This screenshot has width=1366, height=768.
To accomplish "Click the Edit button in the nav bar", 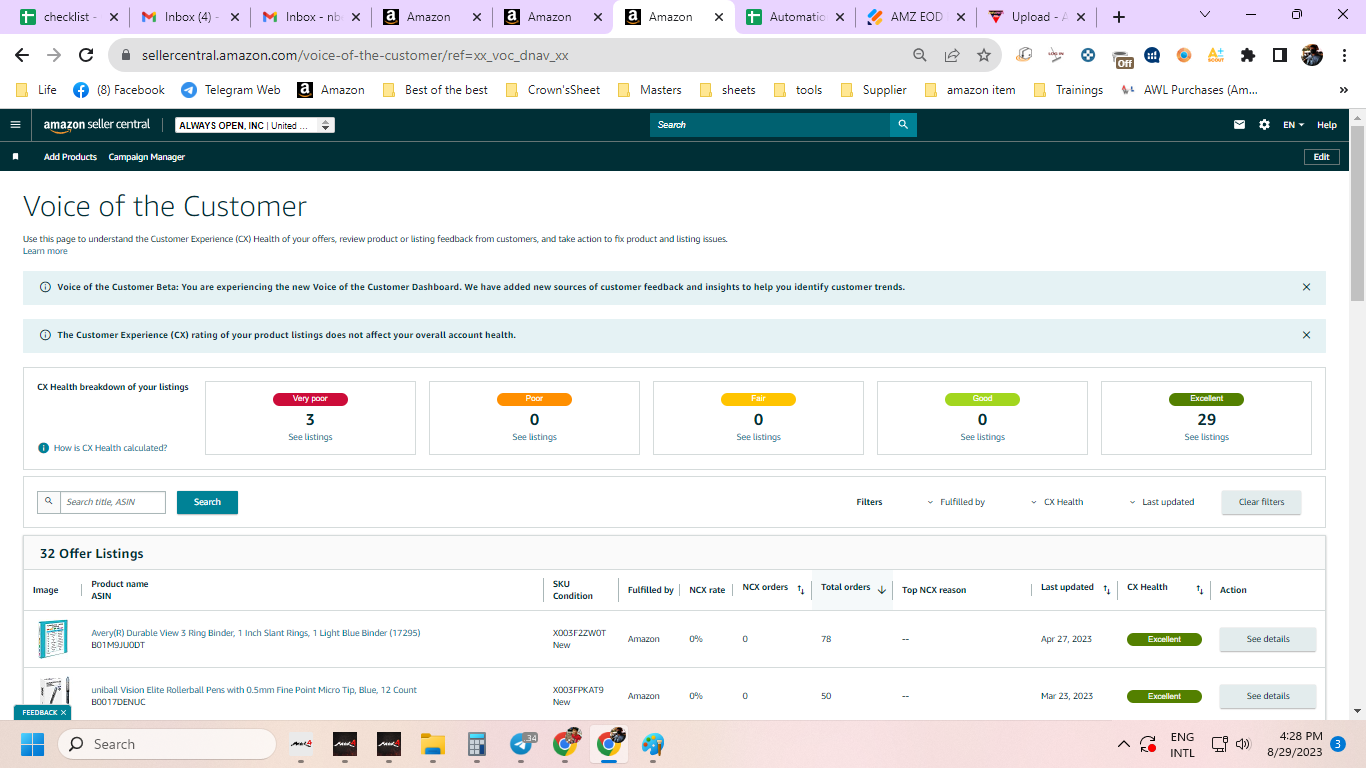I will tap(1321, 157).
